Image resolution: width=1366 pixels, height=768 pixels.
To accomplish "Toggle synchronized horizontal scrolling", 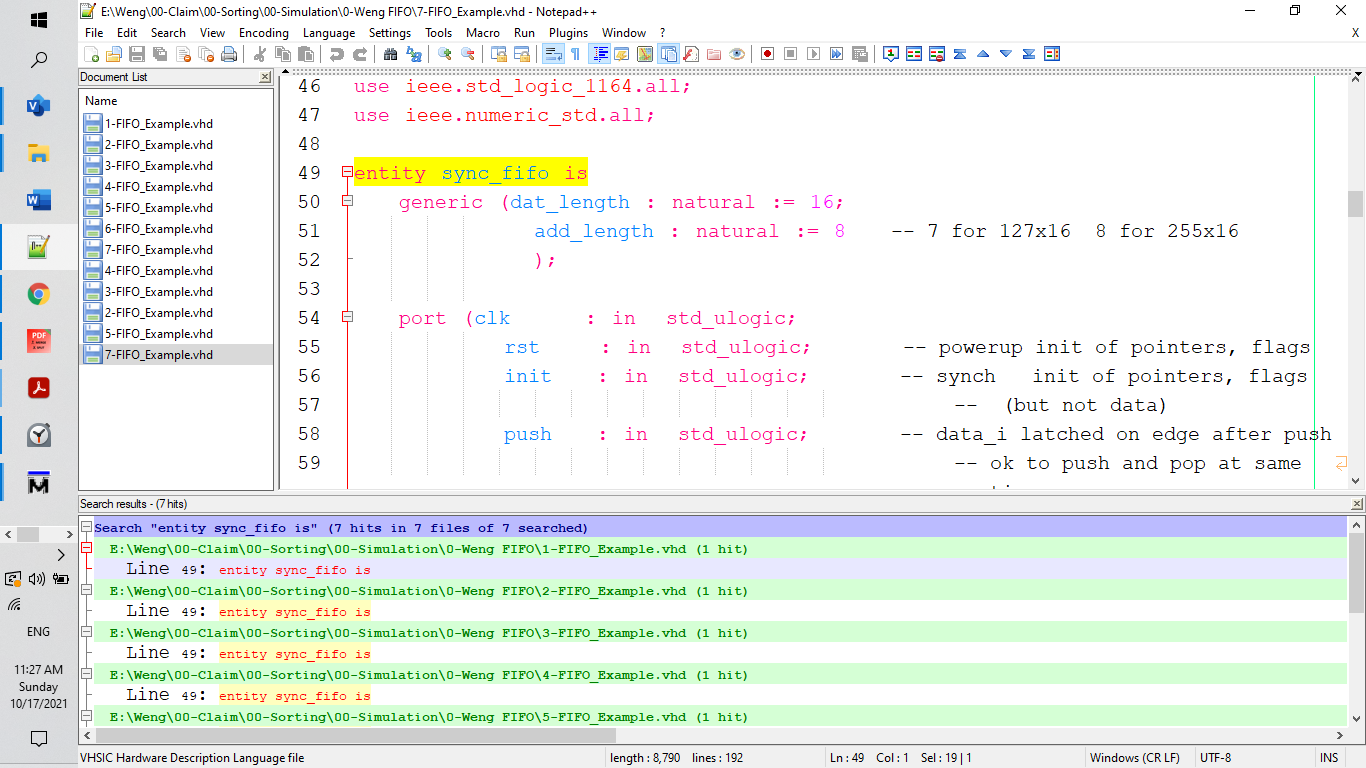I will click(x=521, y=54).
